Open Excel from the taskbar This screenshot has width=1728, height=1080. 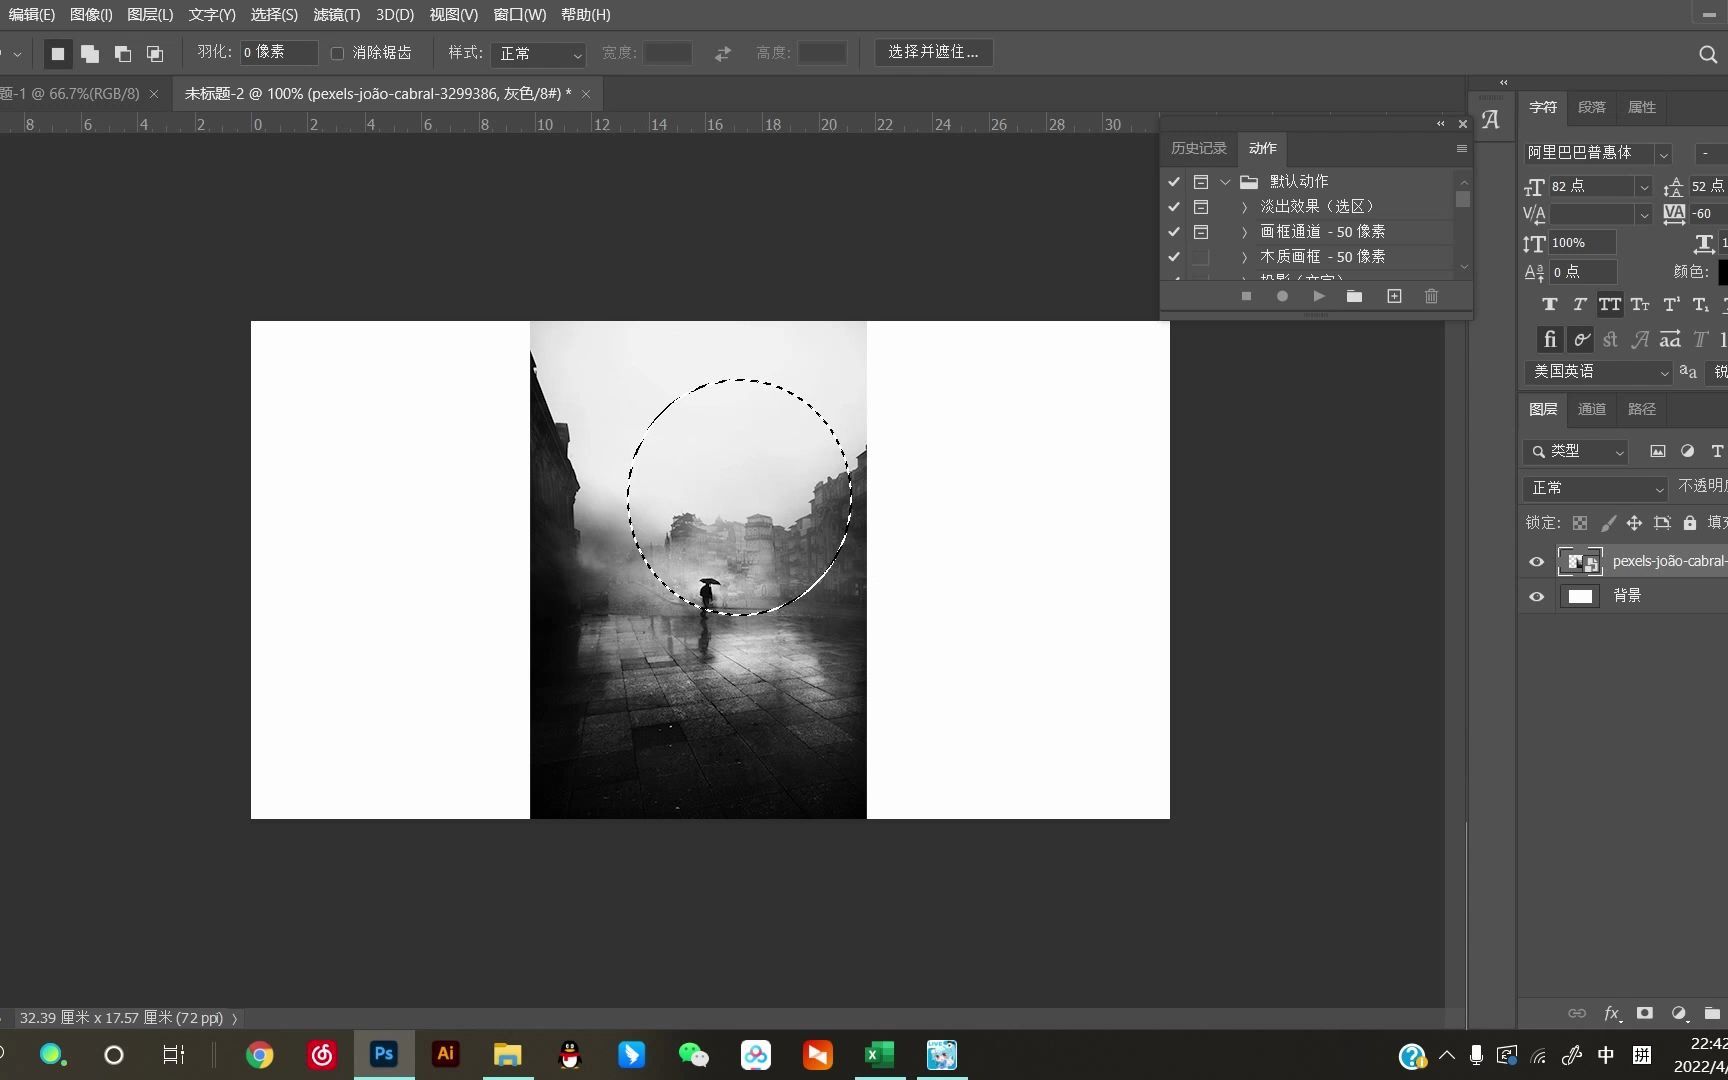[x=879, y=1055]
